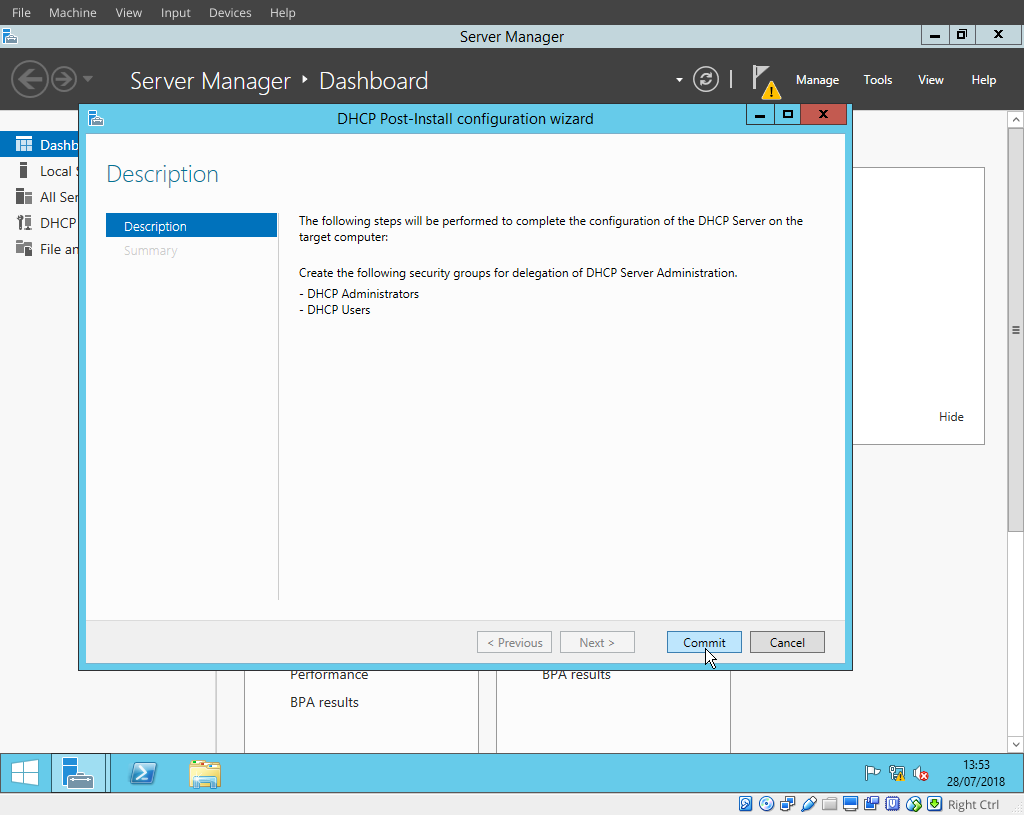Click Right Ctrl host key label
The image size is (1024, 815).
tap(973, 805)
